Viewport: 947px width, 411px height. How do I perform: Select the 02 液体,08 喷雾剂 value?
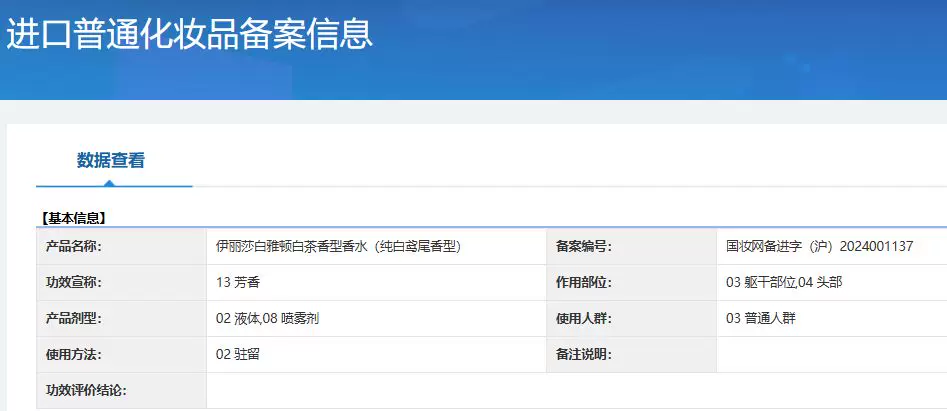coord(267,318)
